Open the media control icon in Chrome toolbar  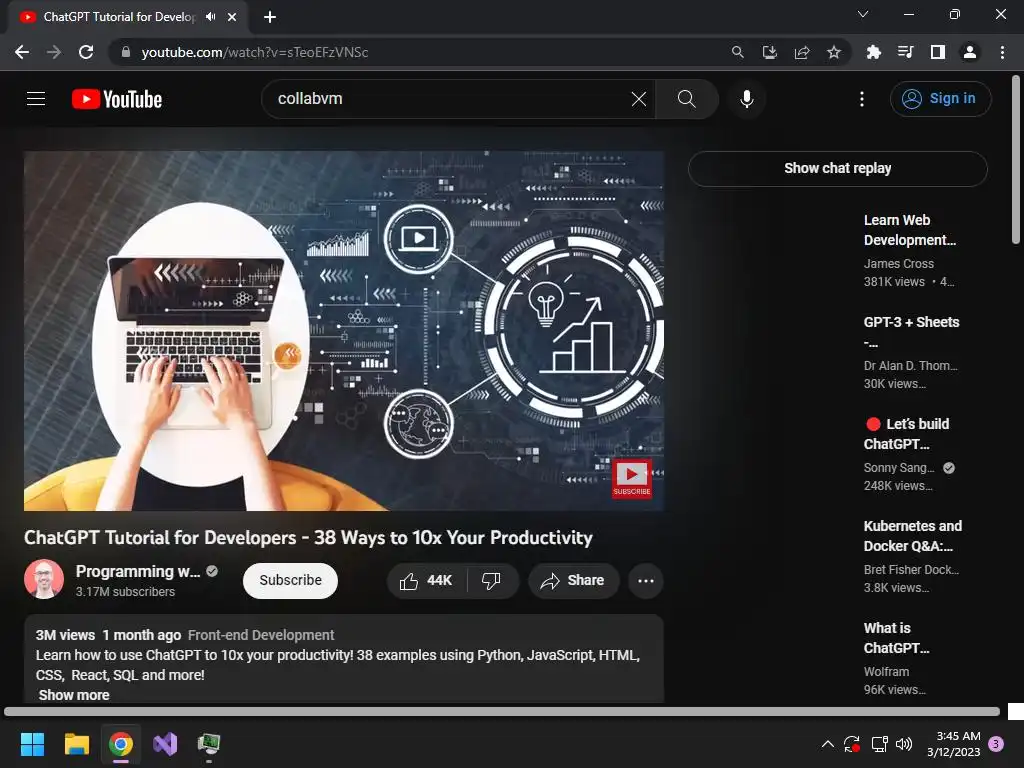pos(906,52)
